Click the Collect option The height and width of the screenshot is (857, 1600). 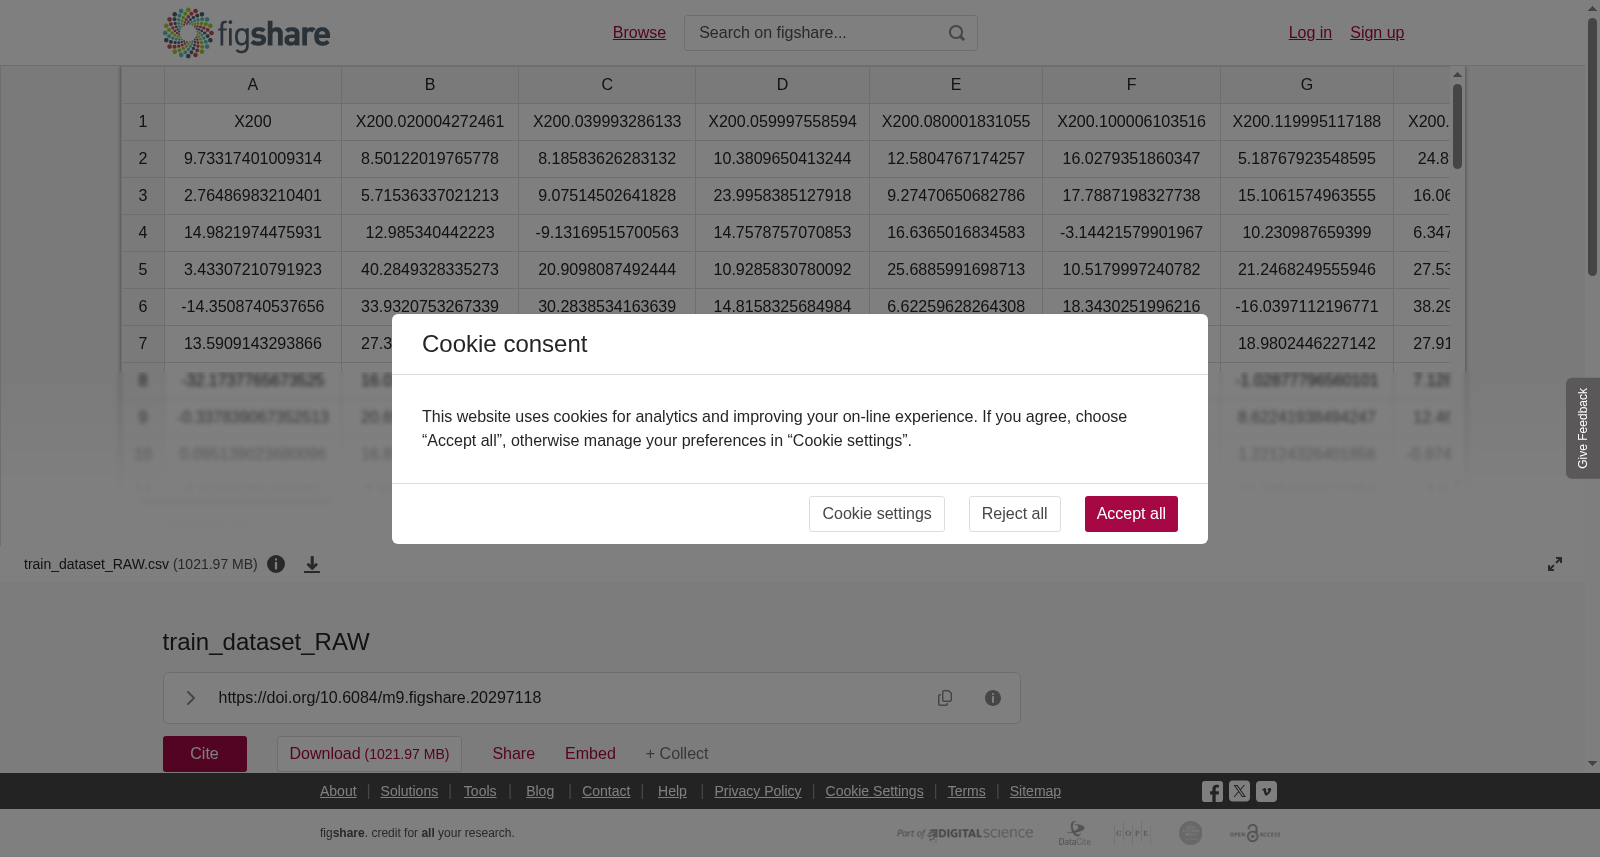tap(677, 754)
